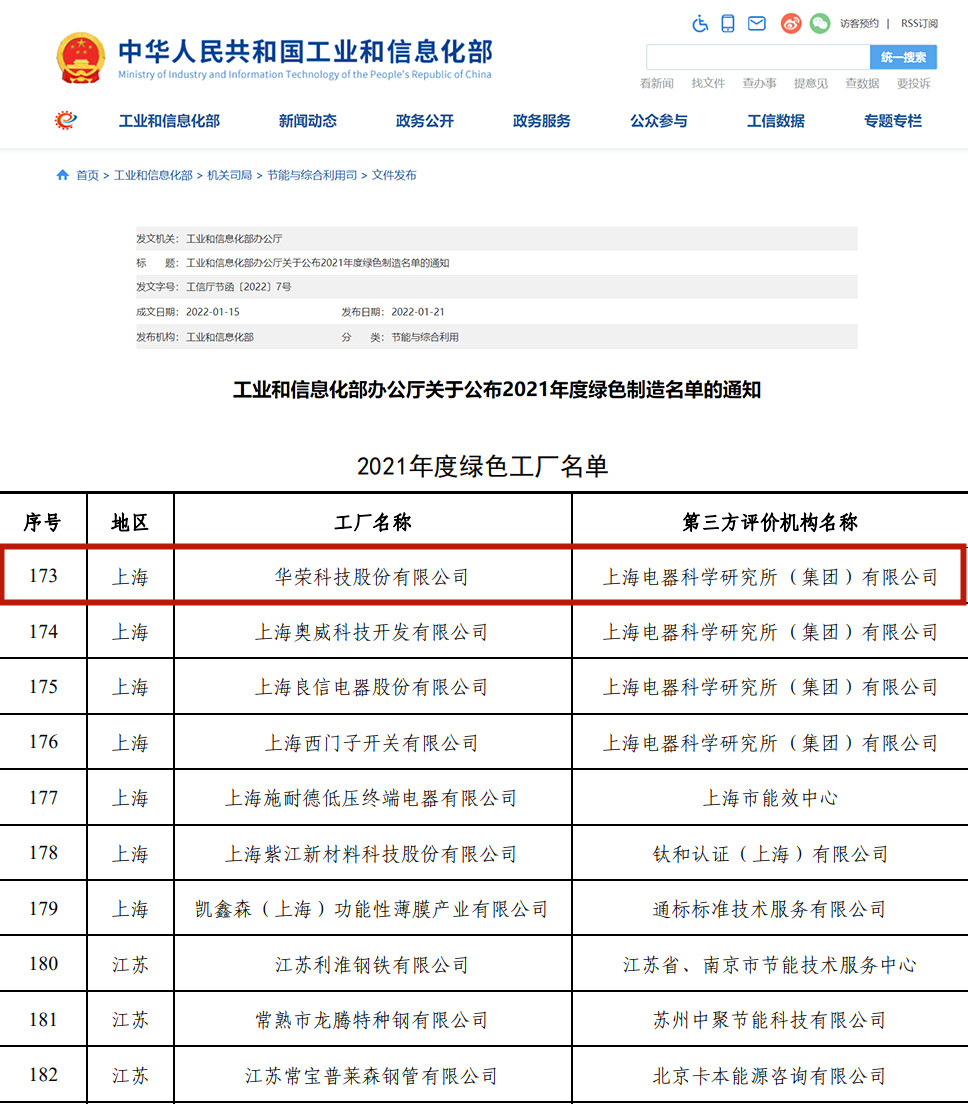Image resolution: width=968 pixels, height=1104 pixels.
Task: Click the national emblem logo
Action: 80,58
